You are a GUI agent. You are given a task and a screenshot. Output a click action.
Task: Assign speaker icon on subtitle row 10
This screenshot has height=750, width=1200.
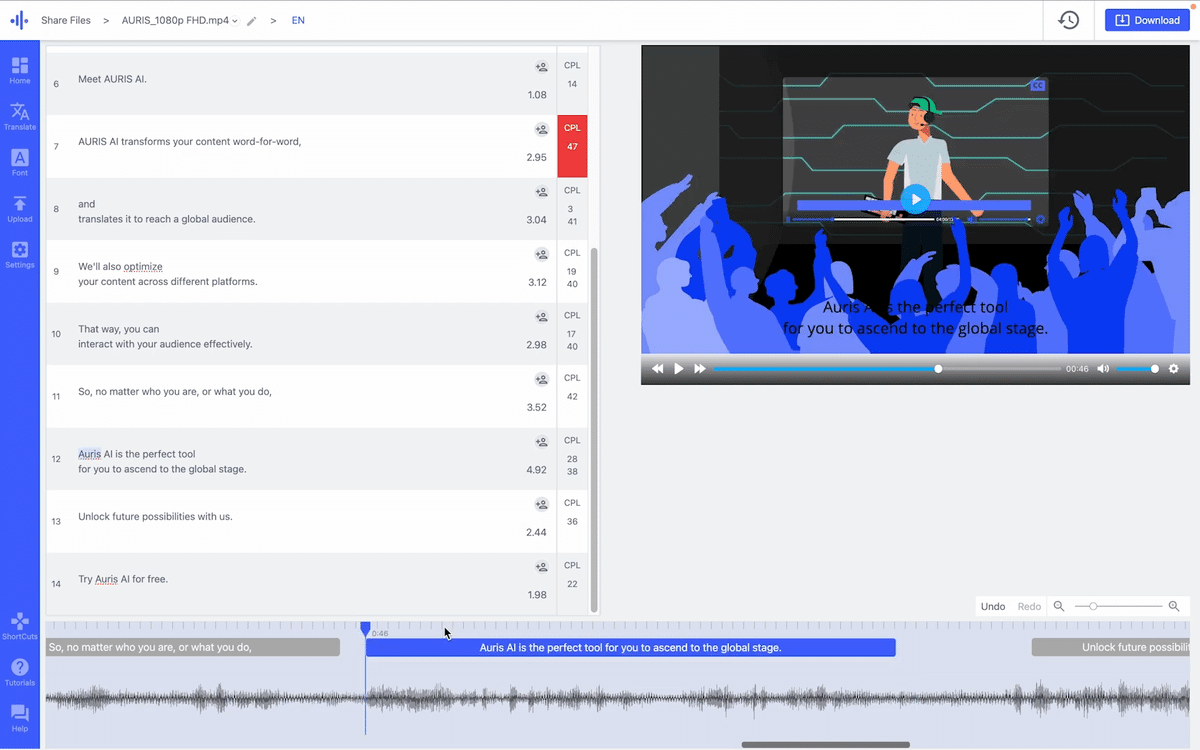pyautogui.click(x=541, y=317)
